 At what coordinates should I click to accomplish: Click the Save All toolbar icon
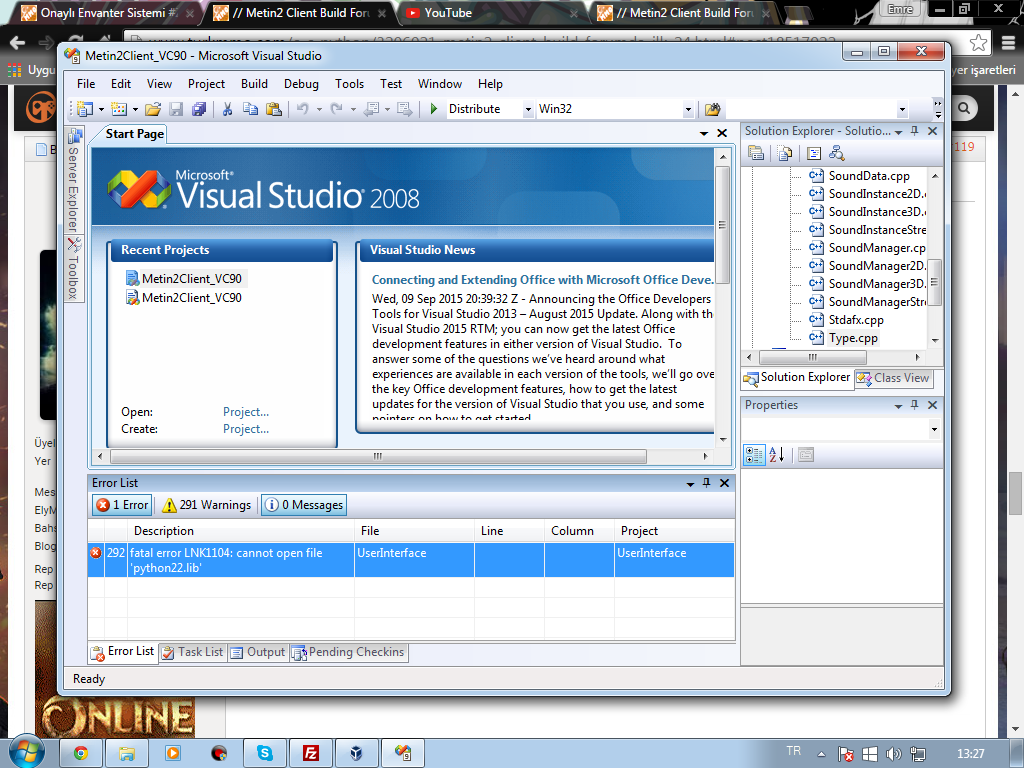(x=199, y=109)
